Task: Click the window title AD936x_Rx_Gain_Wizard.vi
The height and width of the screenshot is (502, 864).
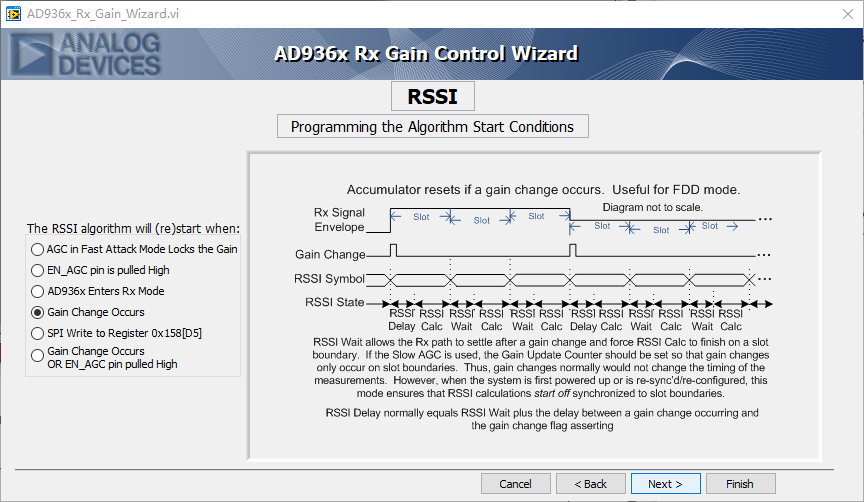Action: click(103, 14)
